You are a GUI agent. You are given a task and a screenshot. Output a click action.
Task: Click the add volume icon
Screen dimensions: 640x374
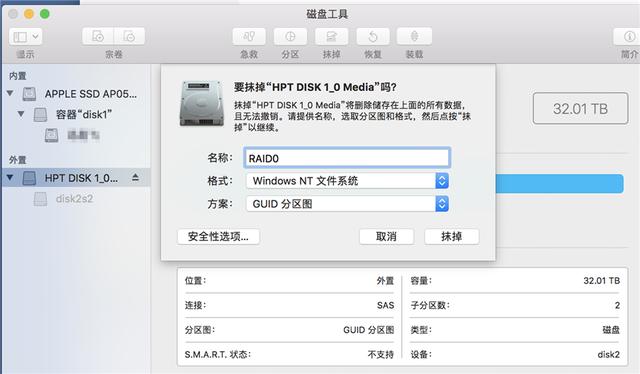[x=98, y=36]
